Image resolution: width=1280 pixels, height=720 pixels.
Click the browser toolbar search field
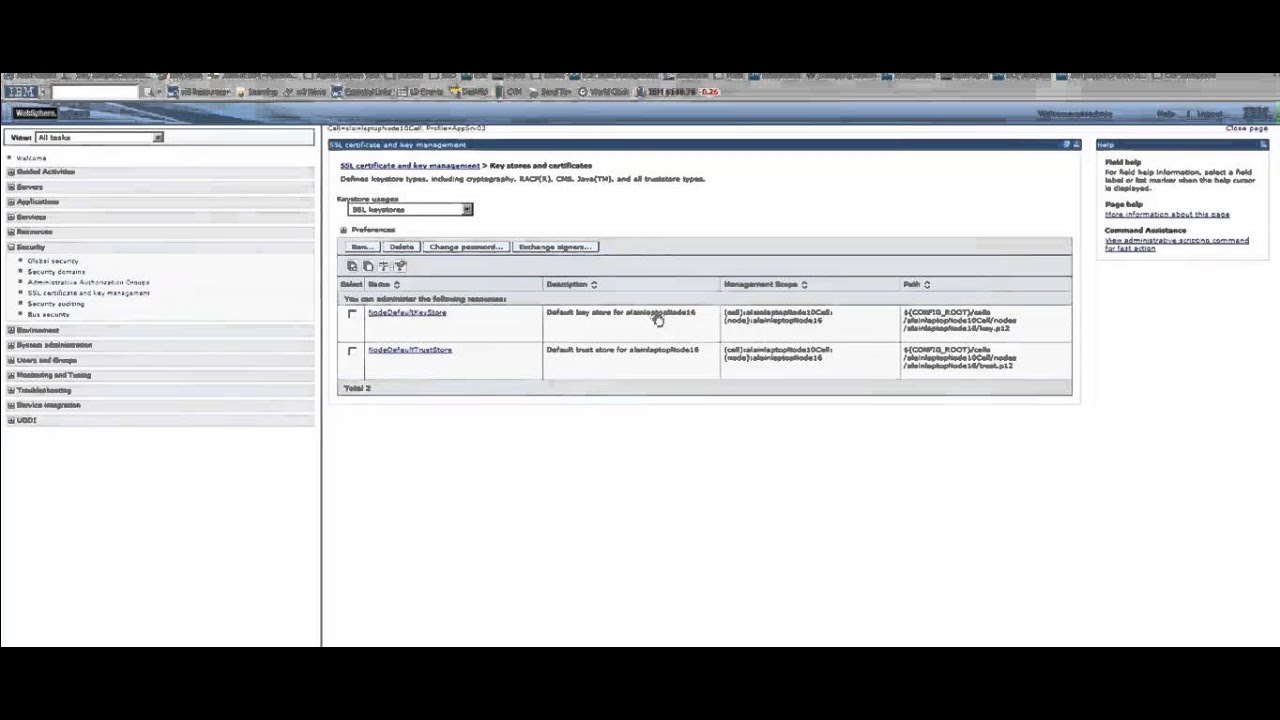[x=95, y=92]
